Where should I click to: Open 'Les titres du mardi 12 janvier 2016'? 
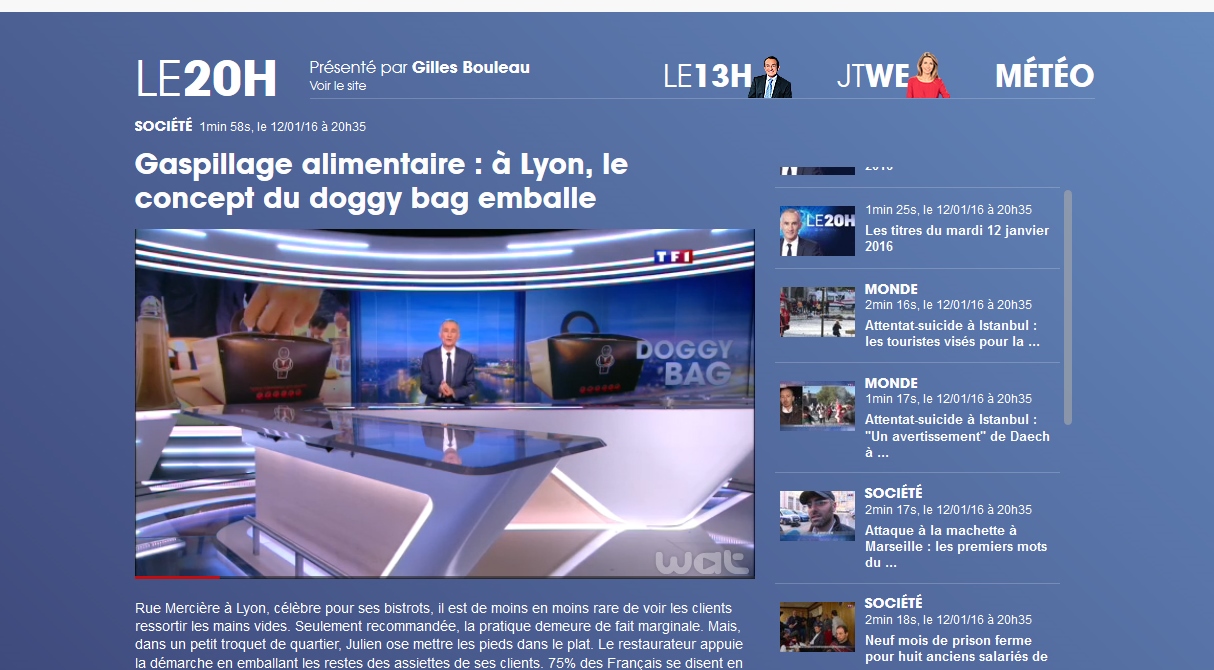(x=957, y=238)
